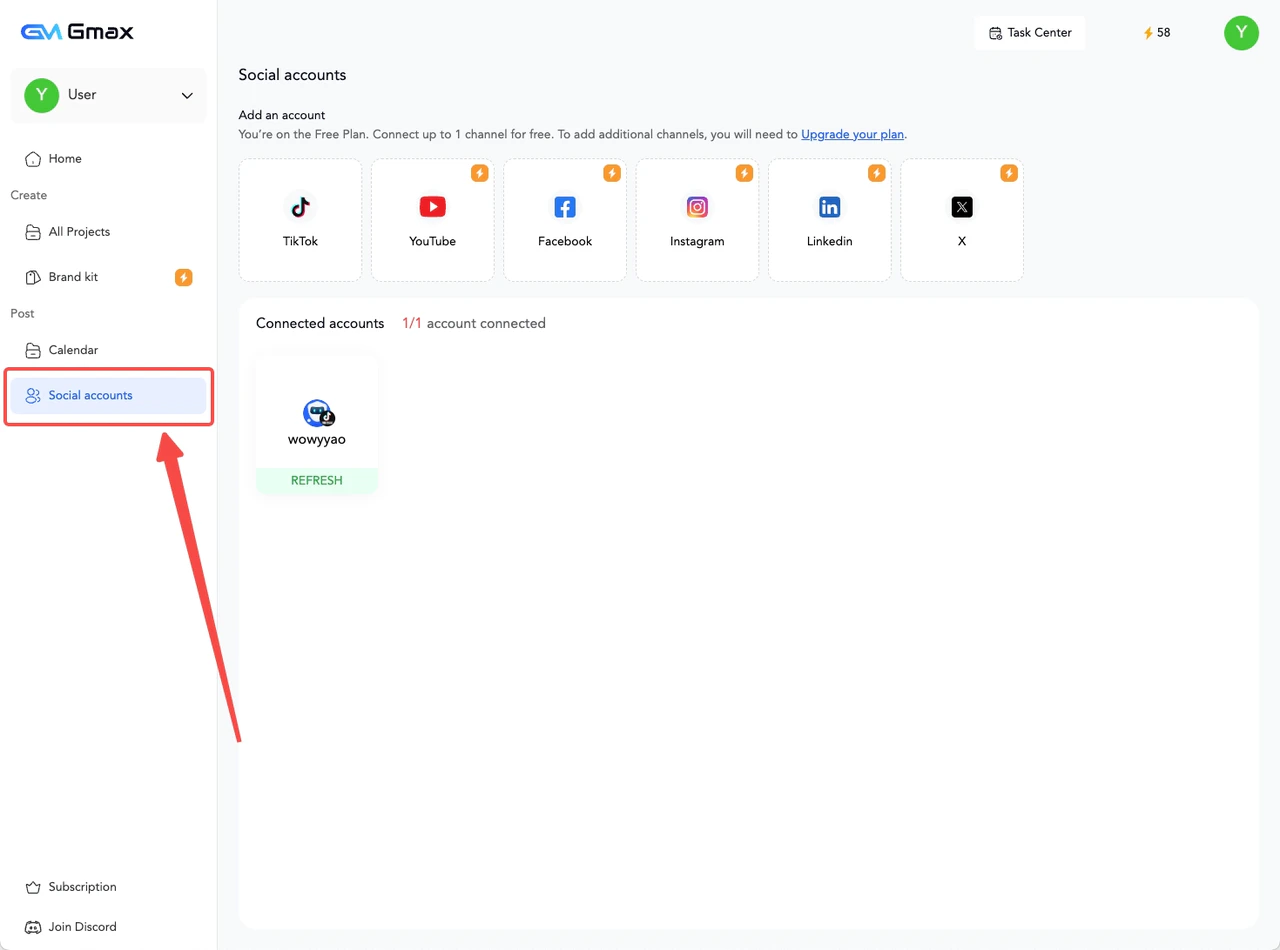Click the Home house icon
Image resolution: width=1280 pixels, height=950 pixels.
click(33, 159)
